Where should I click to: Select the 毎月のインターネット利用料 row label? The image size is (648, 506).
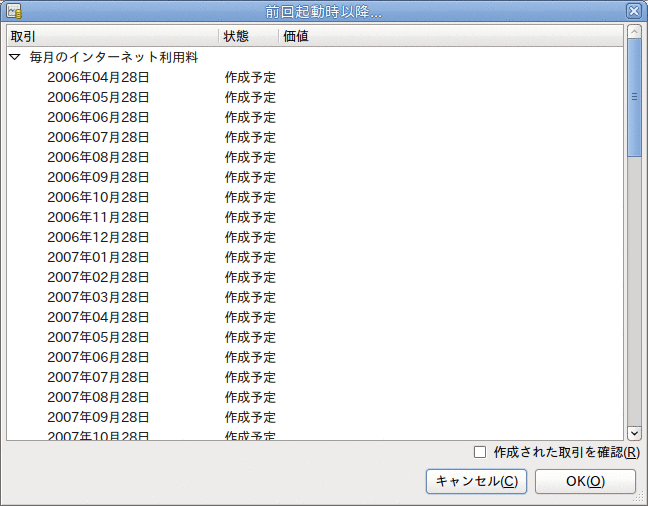[114, 57]
